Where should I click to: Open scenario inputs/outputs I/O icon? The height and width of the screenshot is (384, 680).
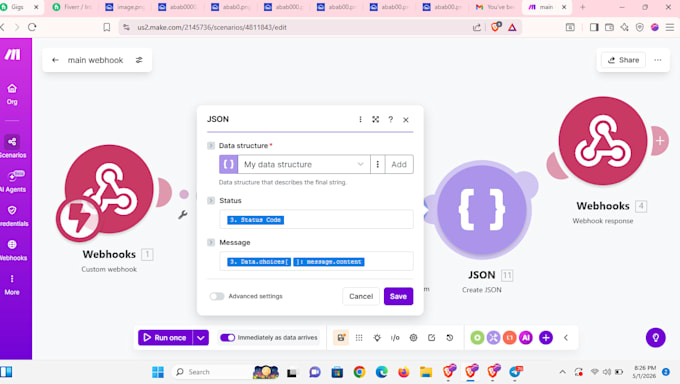395,338
